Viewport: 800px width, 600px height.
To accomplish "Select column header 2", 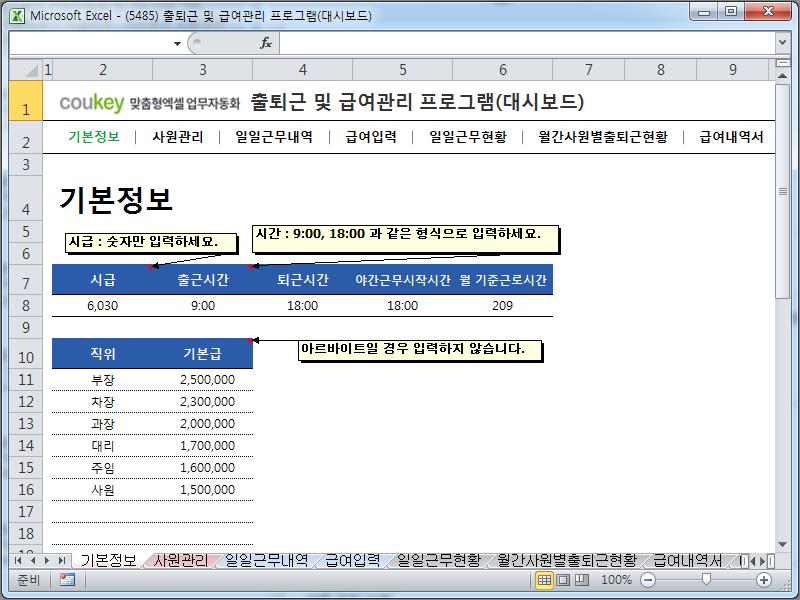I will 103,69.
